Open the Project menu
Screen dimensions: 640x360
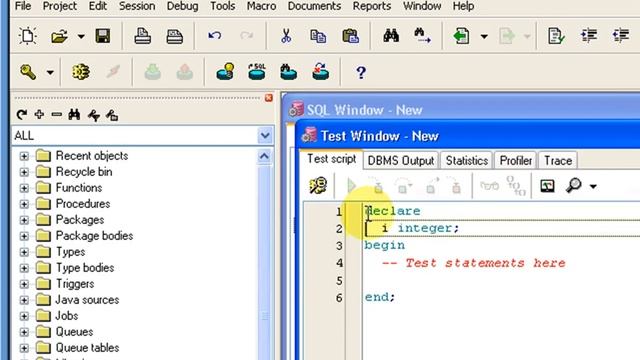pos(60,6)
